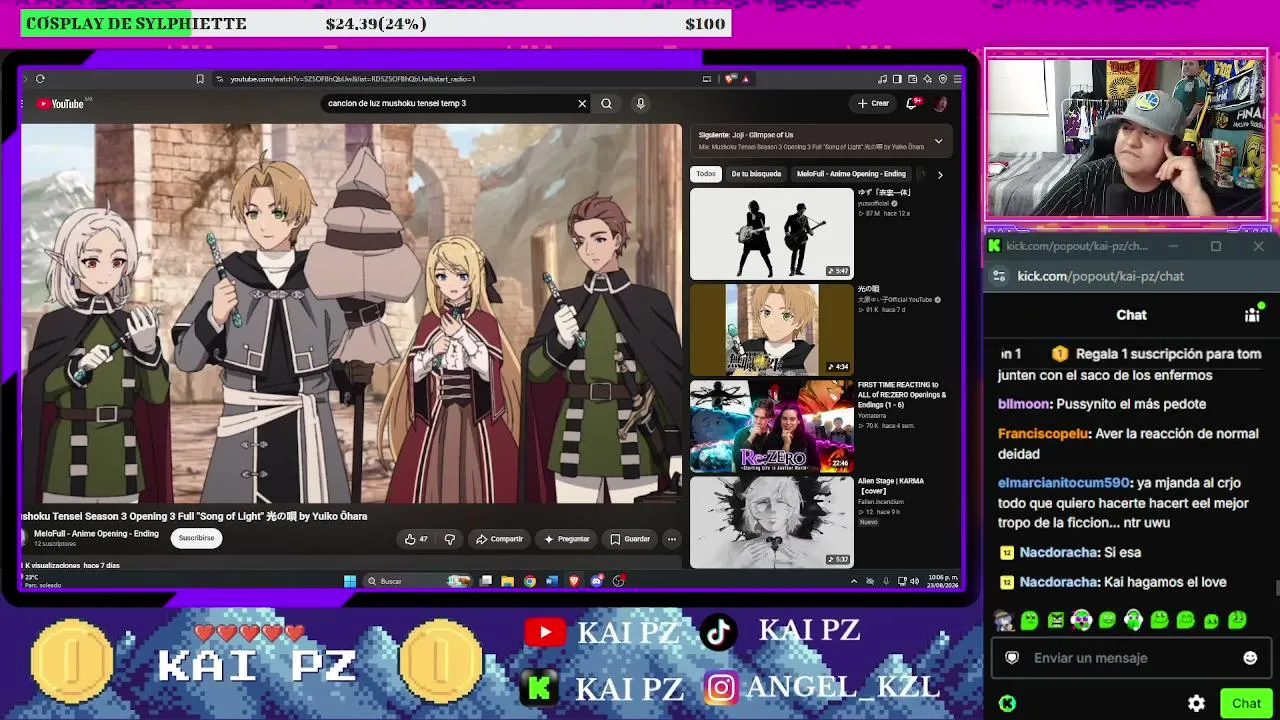The width and height of the screenshot is (1280, 720).
Task: Bookmark this page in the address bar
Action: [x=200, y=79]
